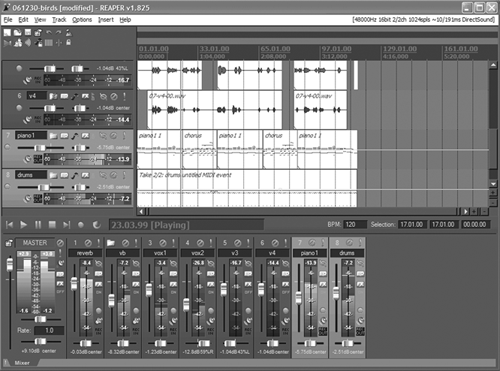Open the View menu

coord(40,20)
